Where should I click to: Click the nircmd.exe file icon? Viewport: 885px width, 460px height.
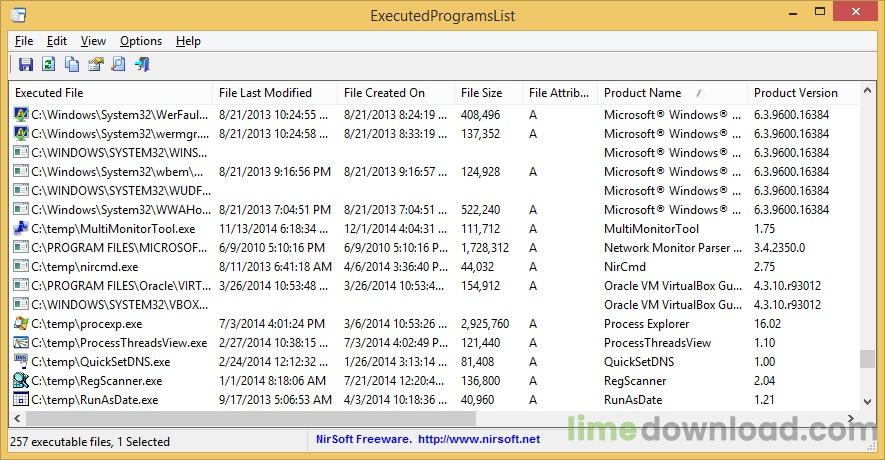point(21,266)
